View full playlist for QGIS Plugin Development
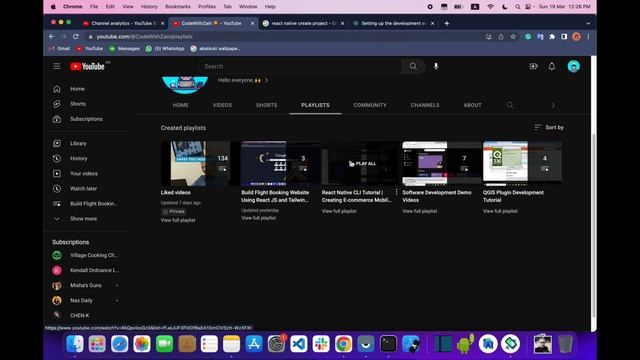 click(500, 211)
